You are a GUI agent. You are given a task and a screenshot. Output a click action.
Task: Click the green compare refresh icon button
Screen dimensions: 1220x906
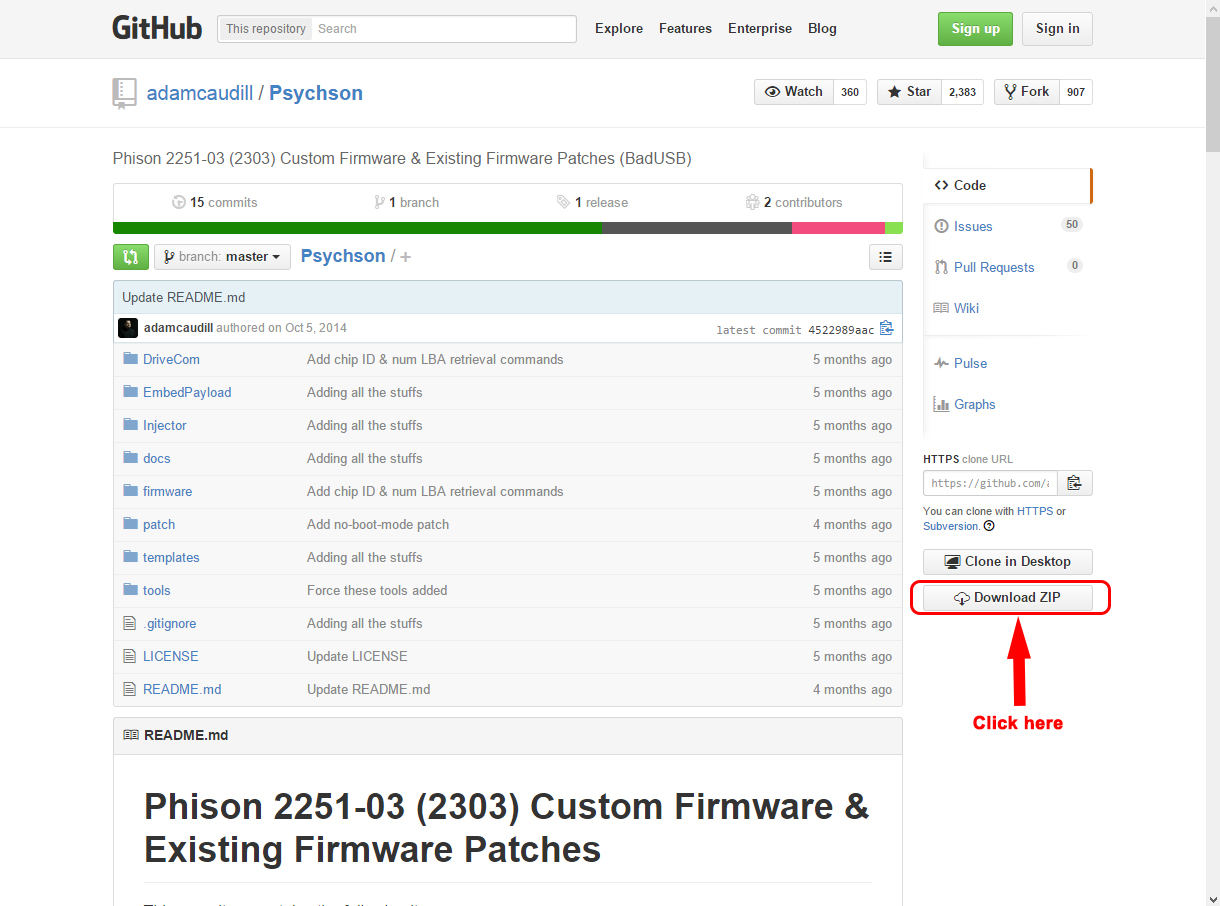click(131, 257)
